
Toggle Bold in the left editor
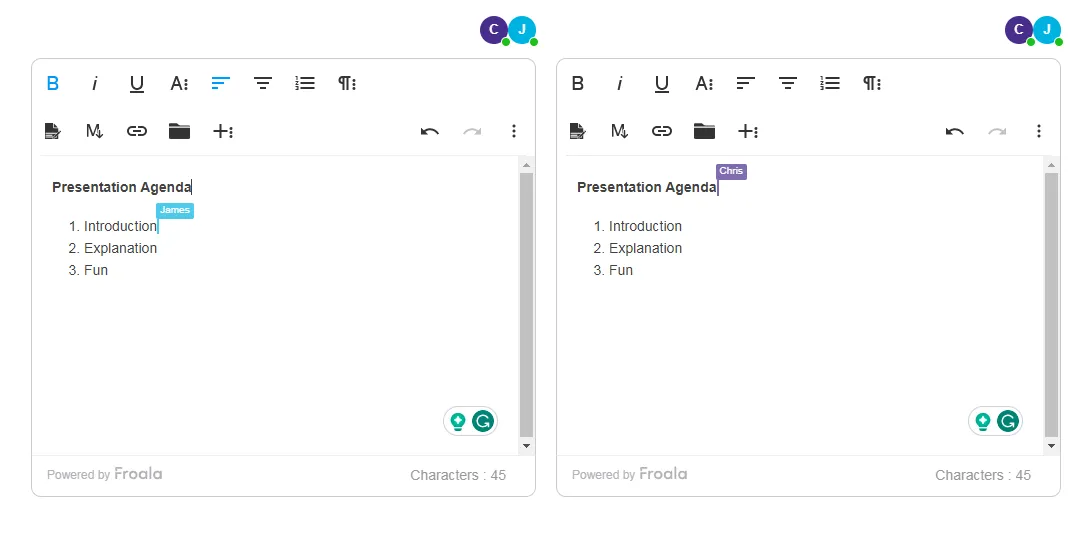pos(53,84)
